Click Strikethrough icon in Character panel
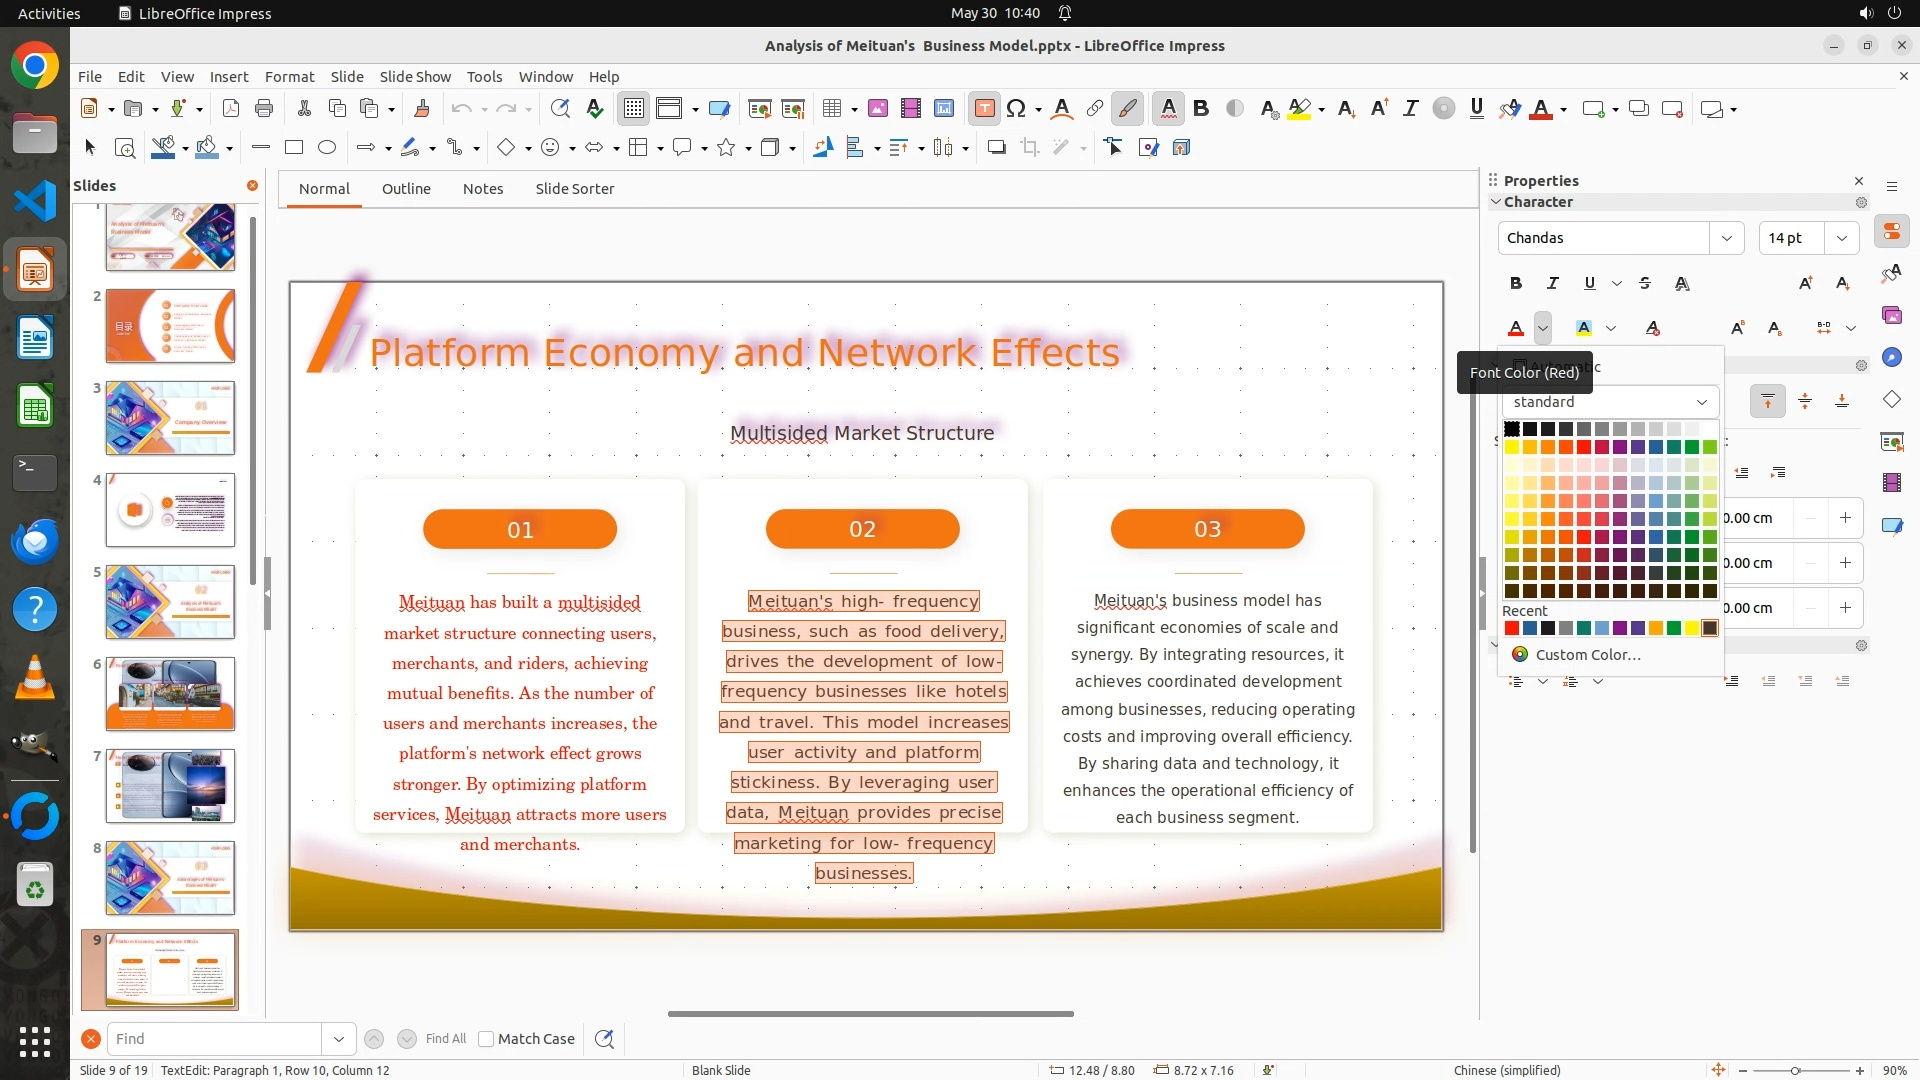This screenshot has height=1080, width=1920. tap(1645, 284)
